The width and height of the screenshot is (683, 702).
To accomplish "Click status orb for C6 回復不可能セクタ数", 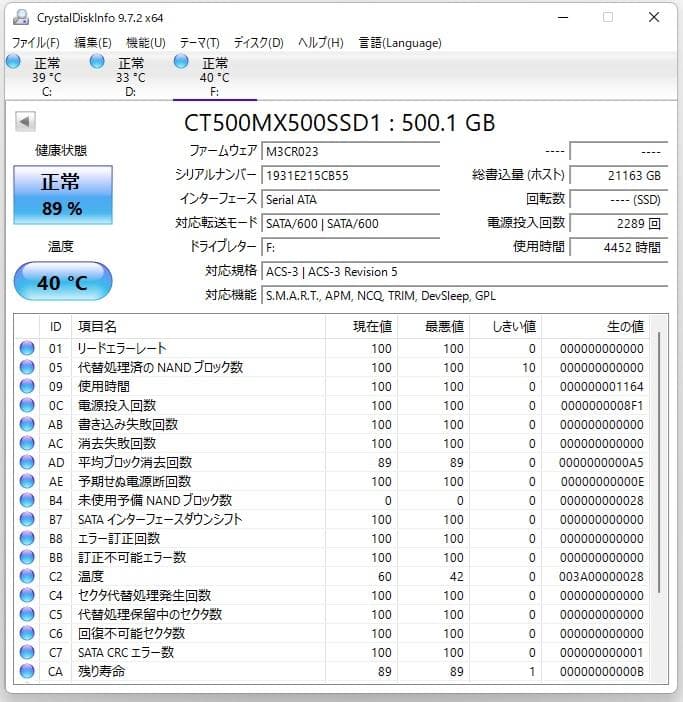I will pyautogui.click(x=27, y=634).
